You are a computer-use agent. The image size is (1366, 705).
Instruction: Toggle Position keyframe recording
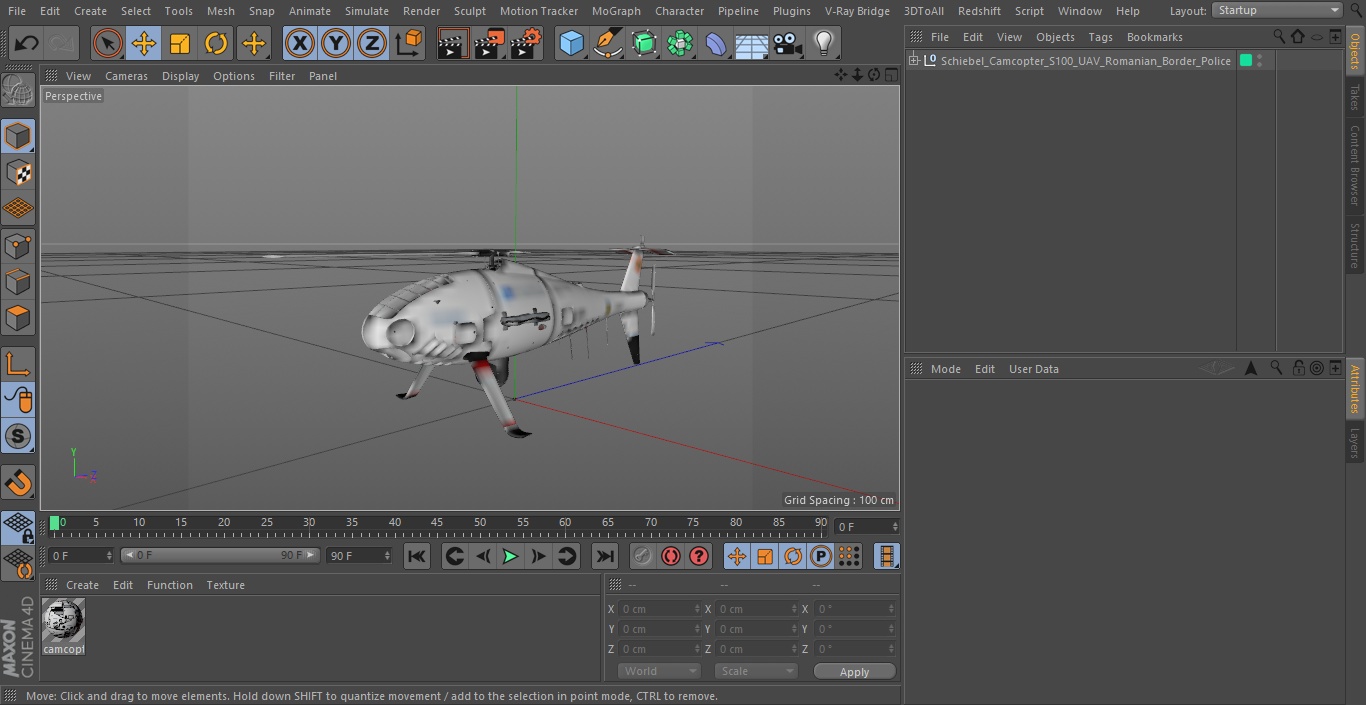coord(737,556)
